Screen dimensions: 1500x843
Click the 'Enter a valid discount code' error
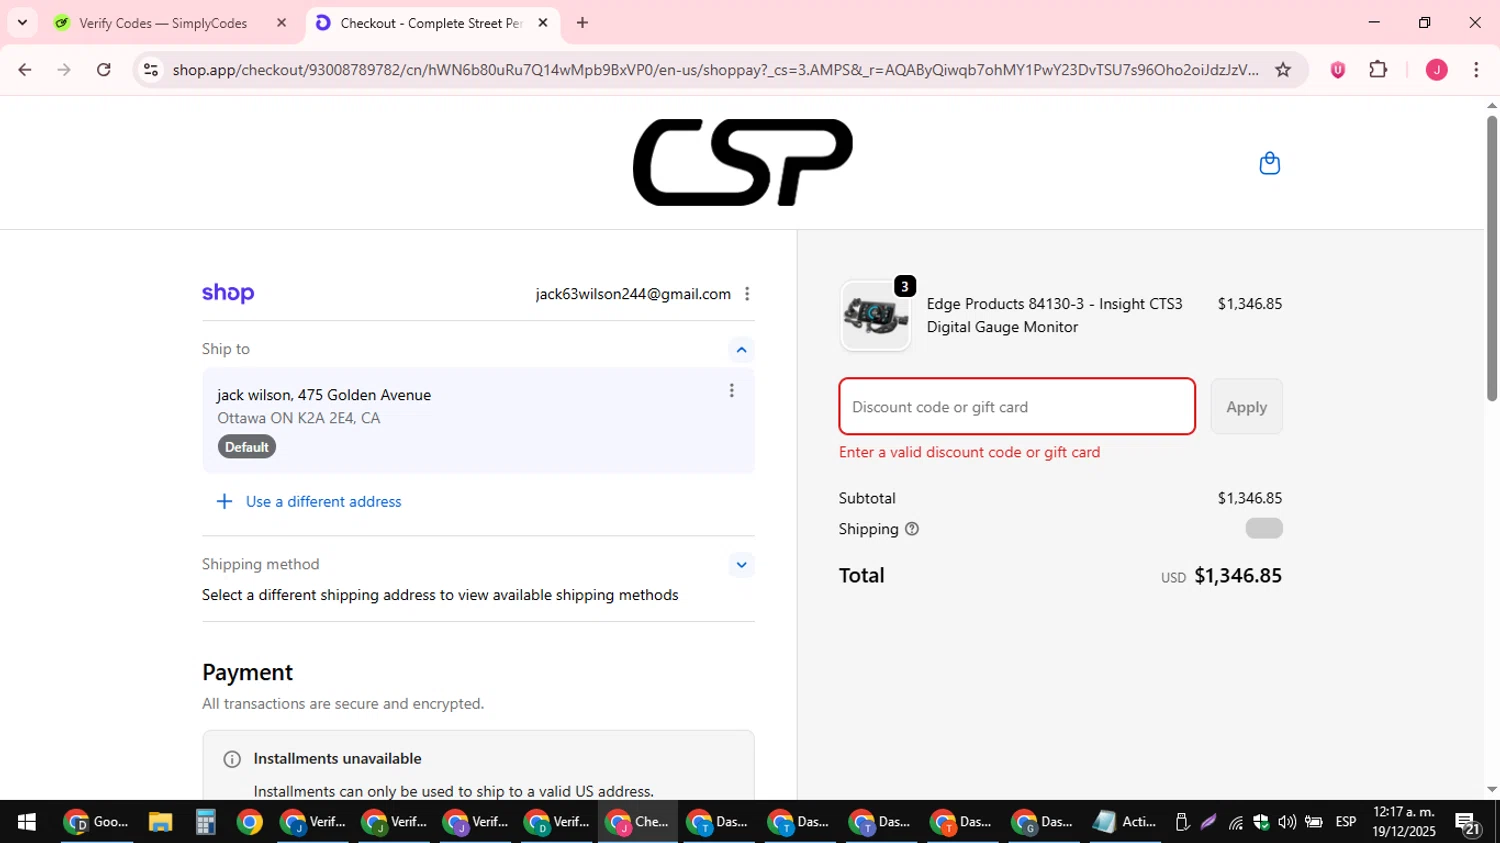pos(969,452)
